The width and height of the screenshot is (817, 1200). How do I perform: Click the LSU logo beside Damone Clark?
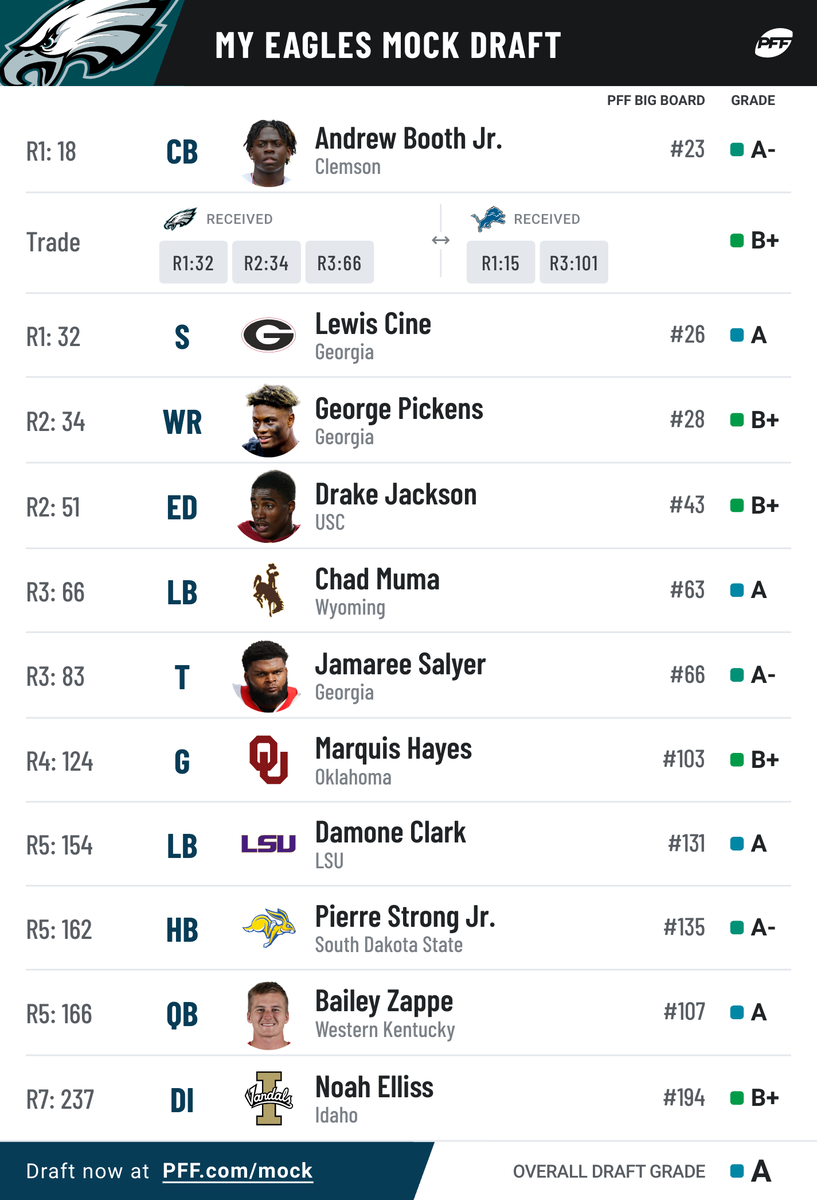click(269, 844)
